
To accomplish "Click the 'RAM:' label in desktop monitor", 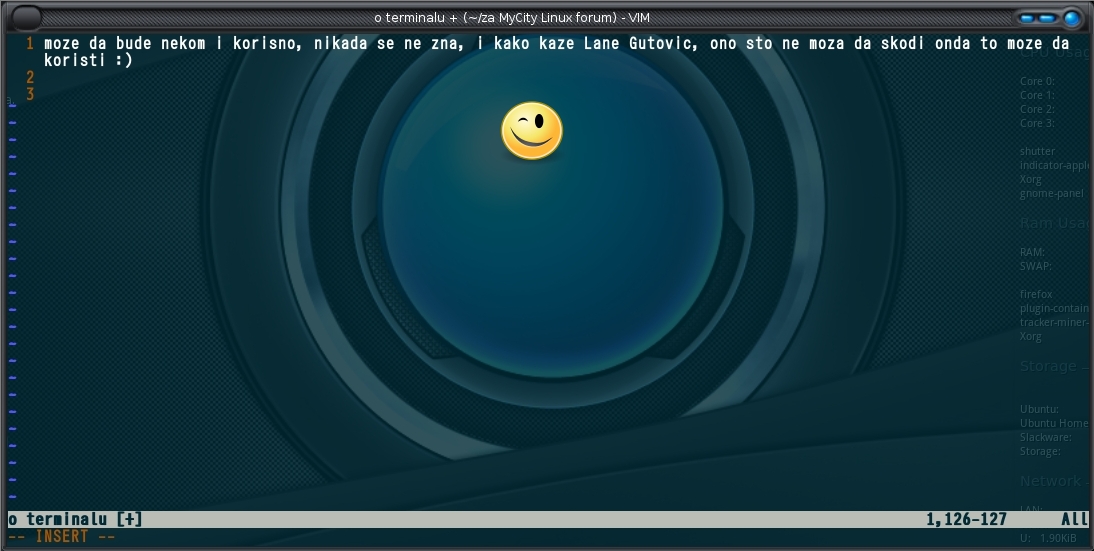I will [x=1032, y=252].
